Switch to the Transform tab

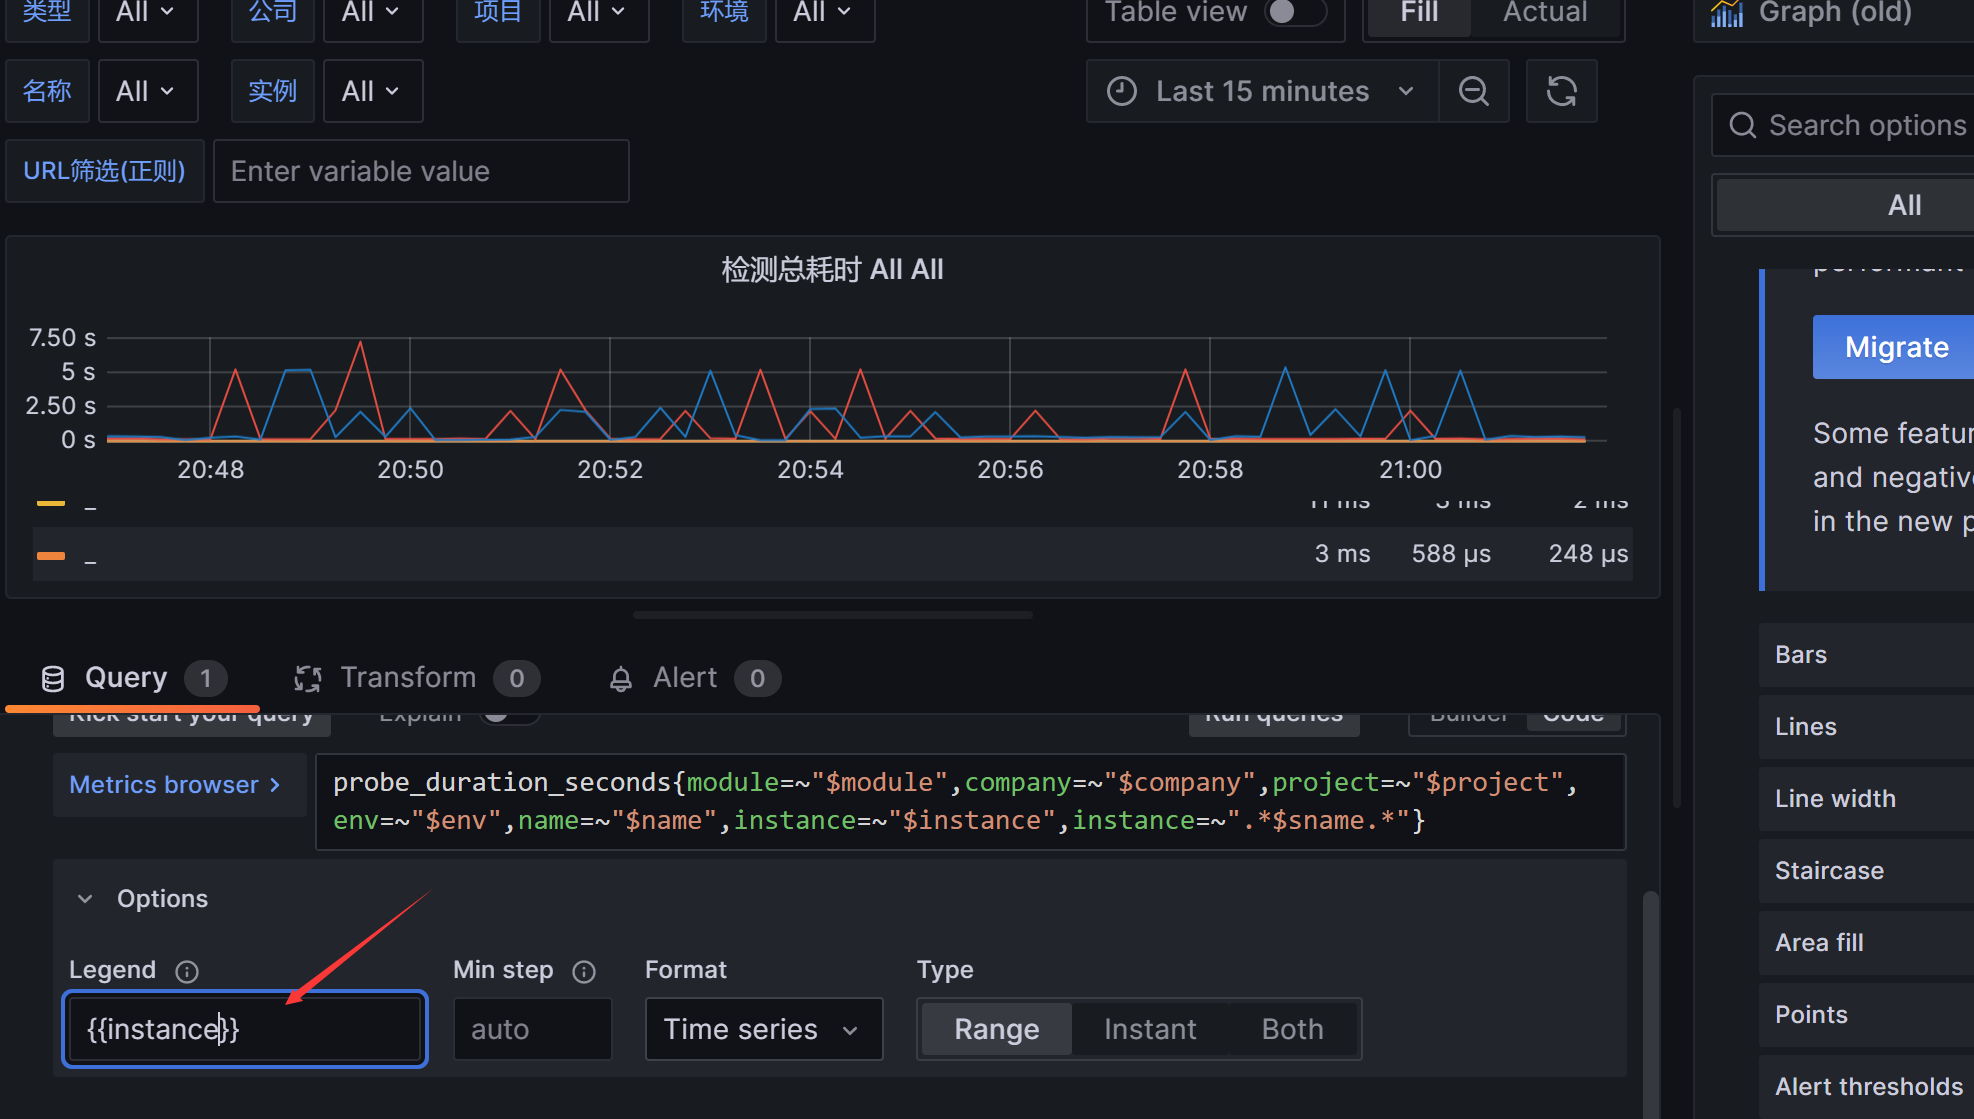pos(417,678)
